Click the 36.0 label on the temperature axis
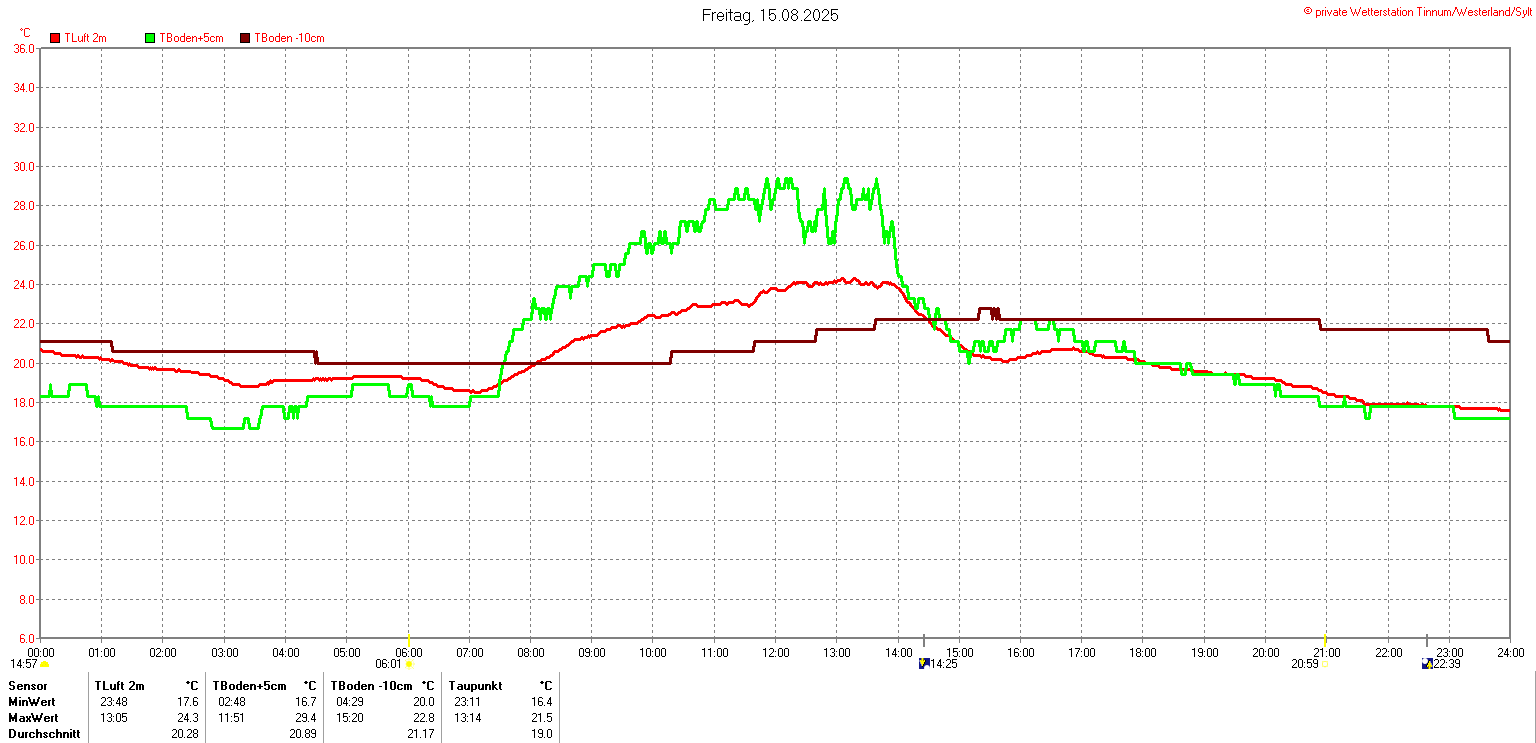 point(24,48)
